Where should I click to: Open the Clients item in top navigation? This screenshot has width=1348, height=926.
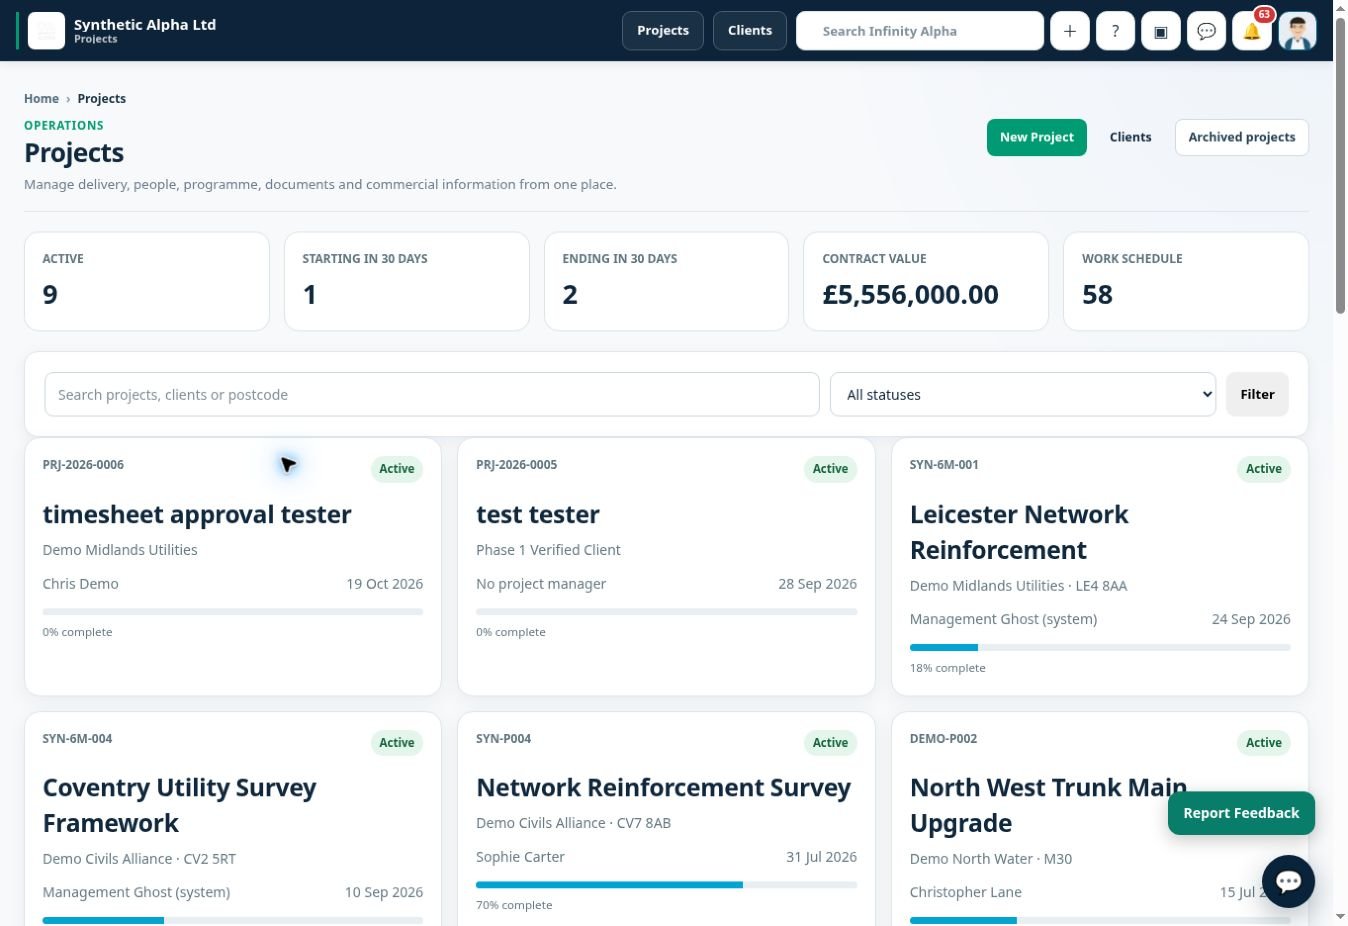click(750, 31)
